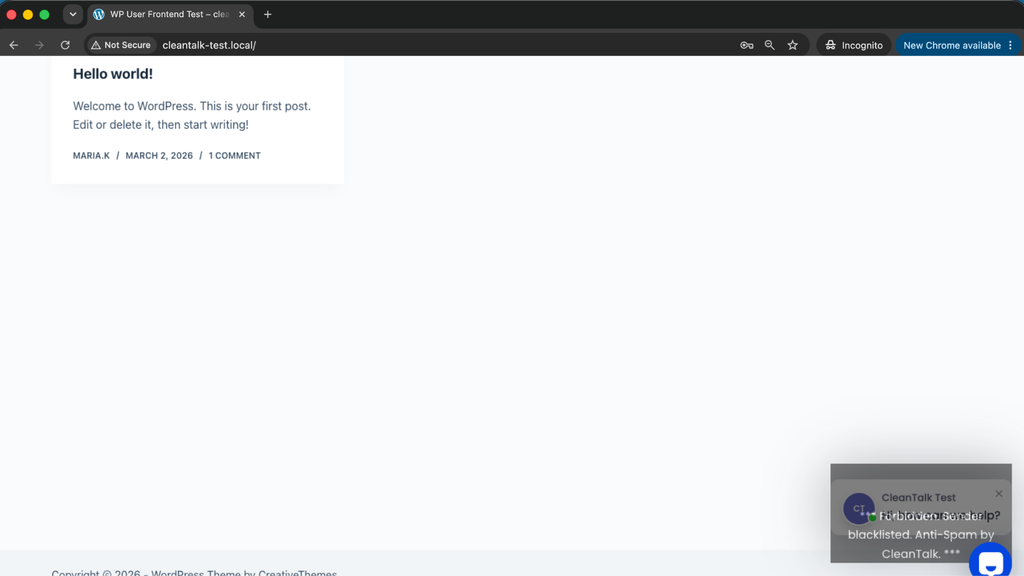Click the zoom magnifier icon in address bar
The image size is (1024, 576).
point(769,45)
